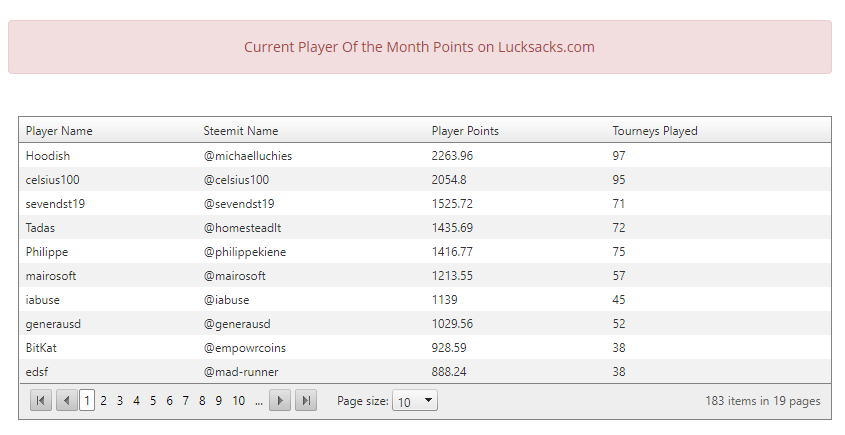Sort by Player Name column header

point(59,131)
